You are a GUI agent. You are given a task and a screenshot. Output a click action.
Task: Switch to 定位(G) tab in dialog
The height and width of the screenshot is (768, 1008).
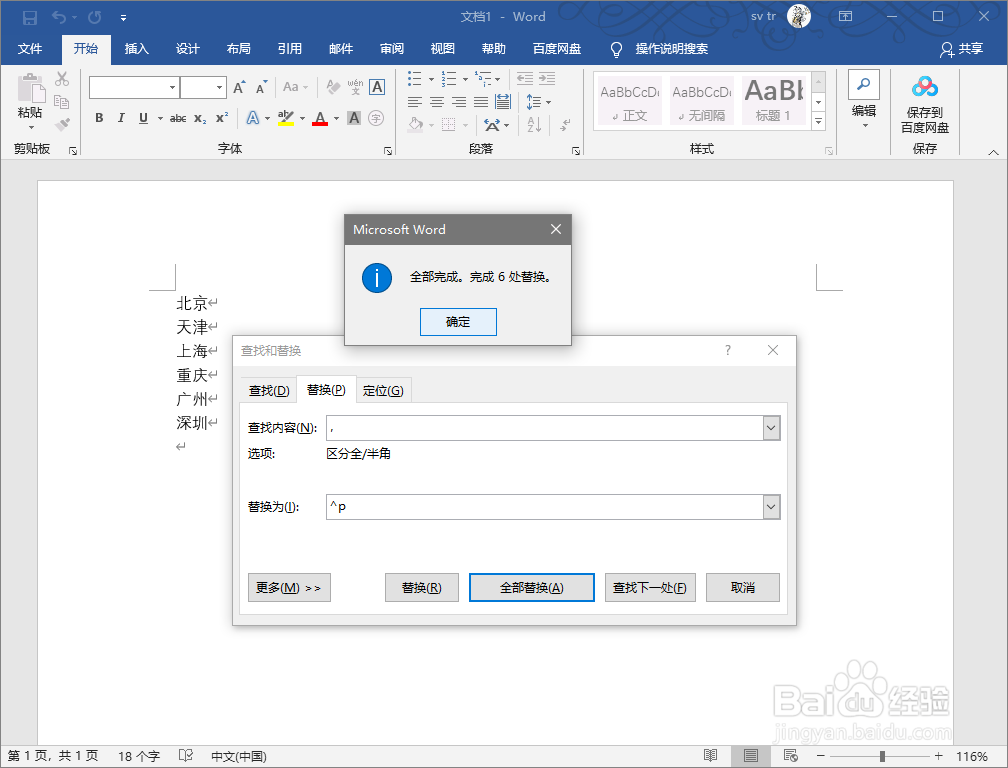(x=383, y=391)
